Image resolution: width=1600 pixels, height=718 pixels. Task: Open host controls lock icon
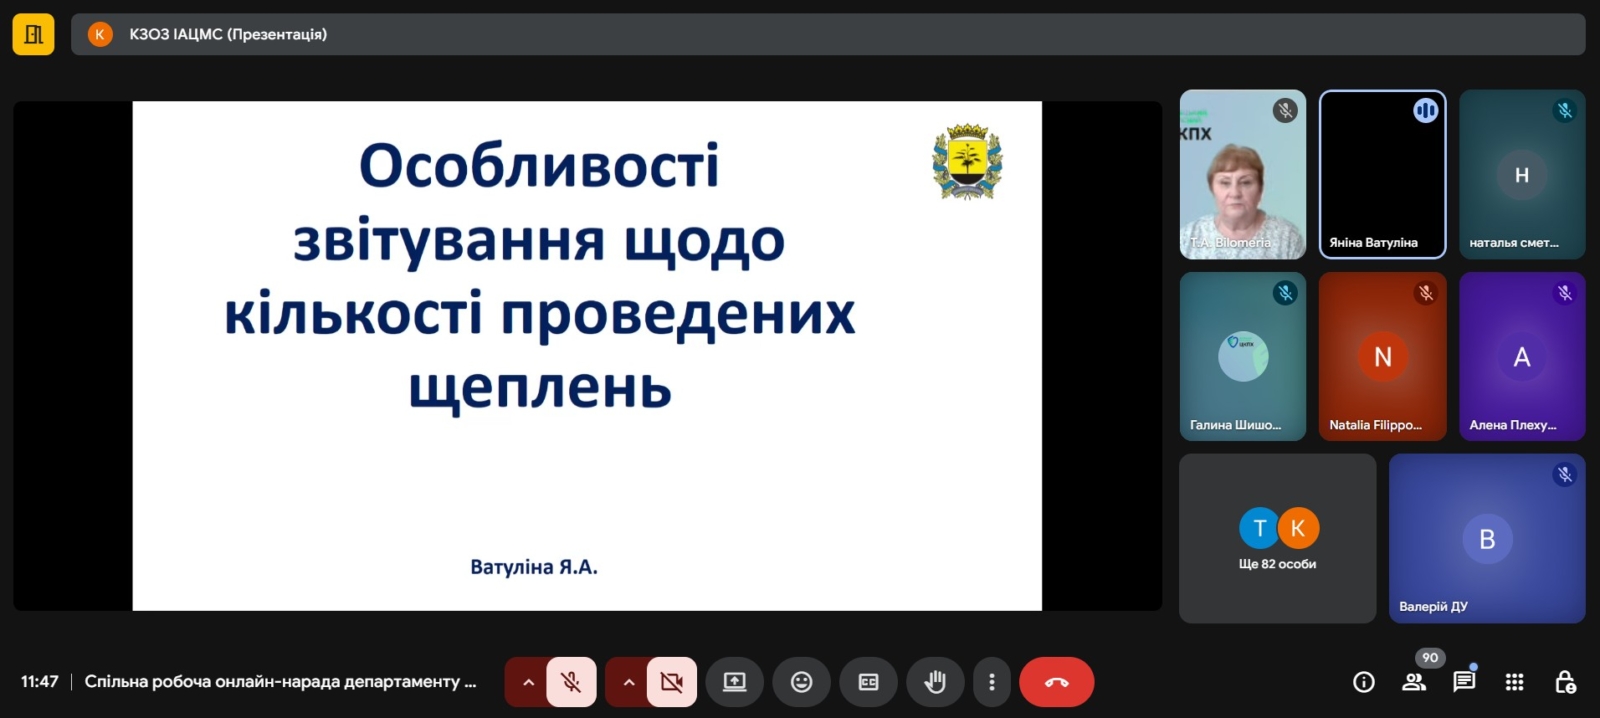1565,682
